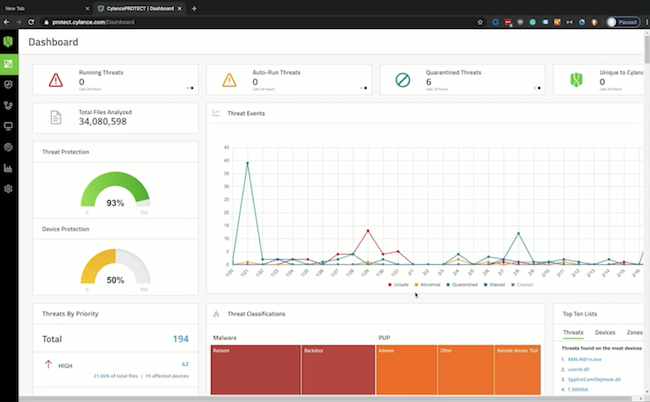The height and width of the screenshot is (402, 650).
Task: Switch to the New Tab browser tab
Action: pos(46,8)
